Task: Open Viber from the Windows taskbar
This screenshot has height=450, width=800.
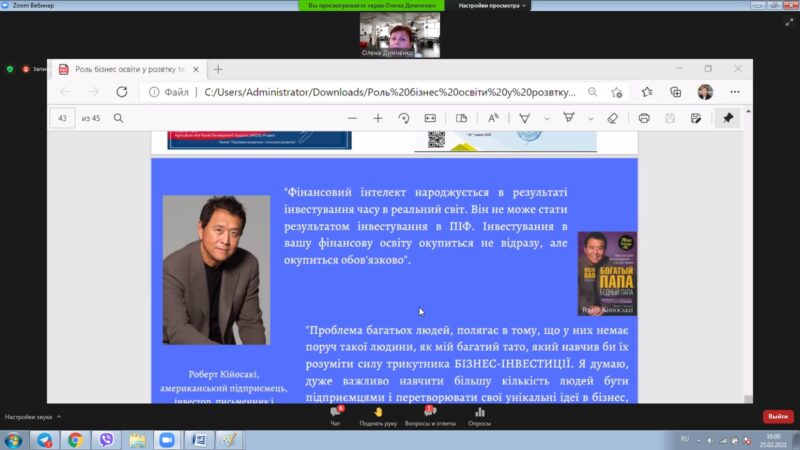Action: tap(105, 439)
